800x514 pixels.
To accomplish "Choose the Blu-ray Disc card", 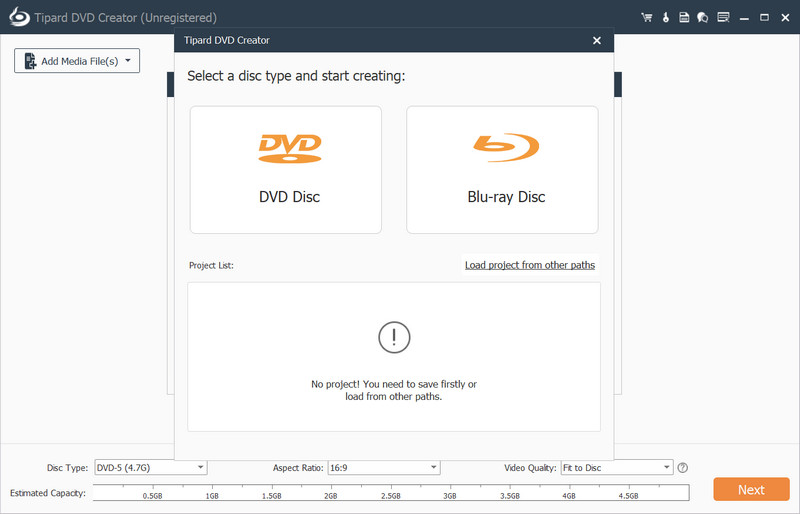I will click(502, 170).
